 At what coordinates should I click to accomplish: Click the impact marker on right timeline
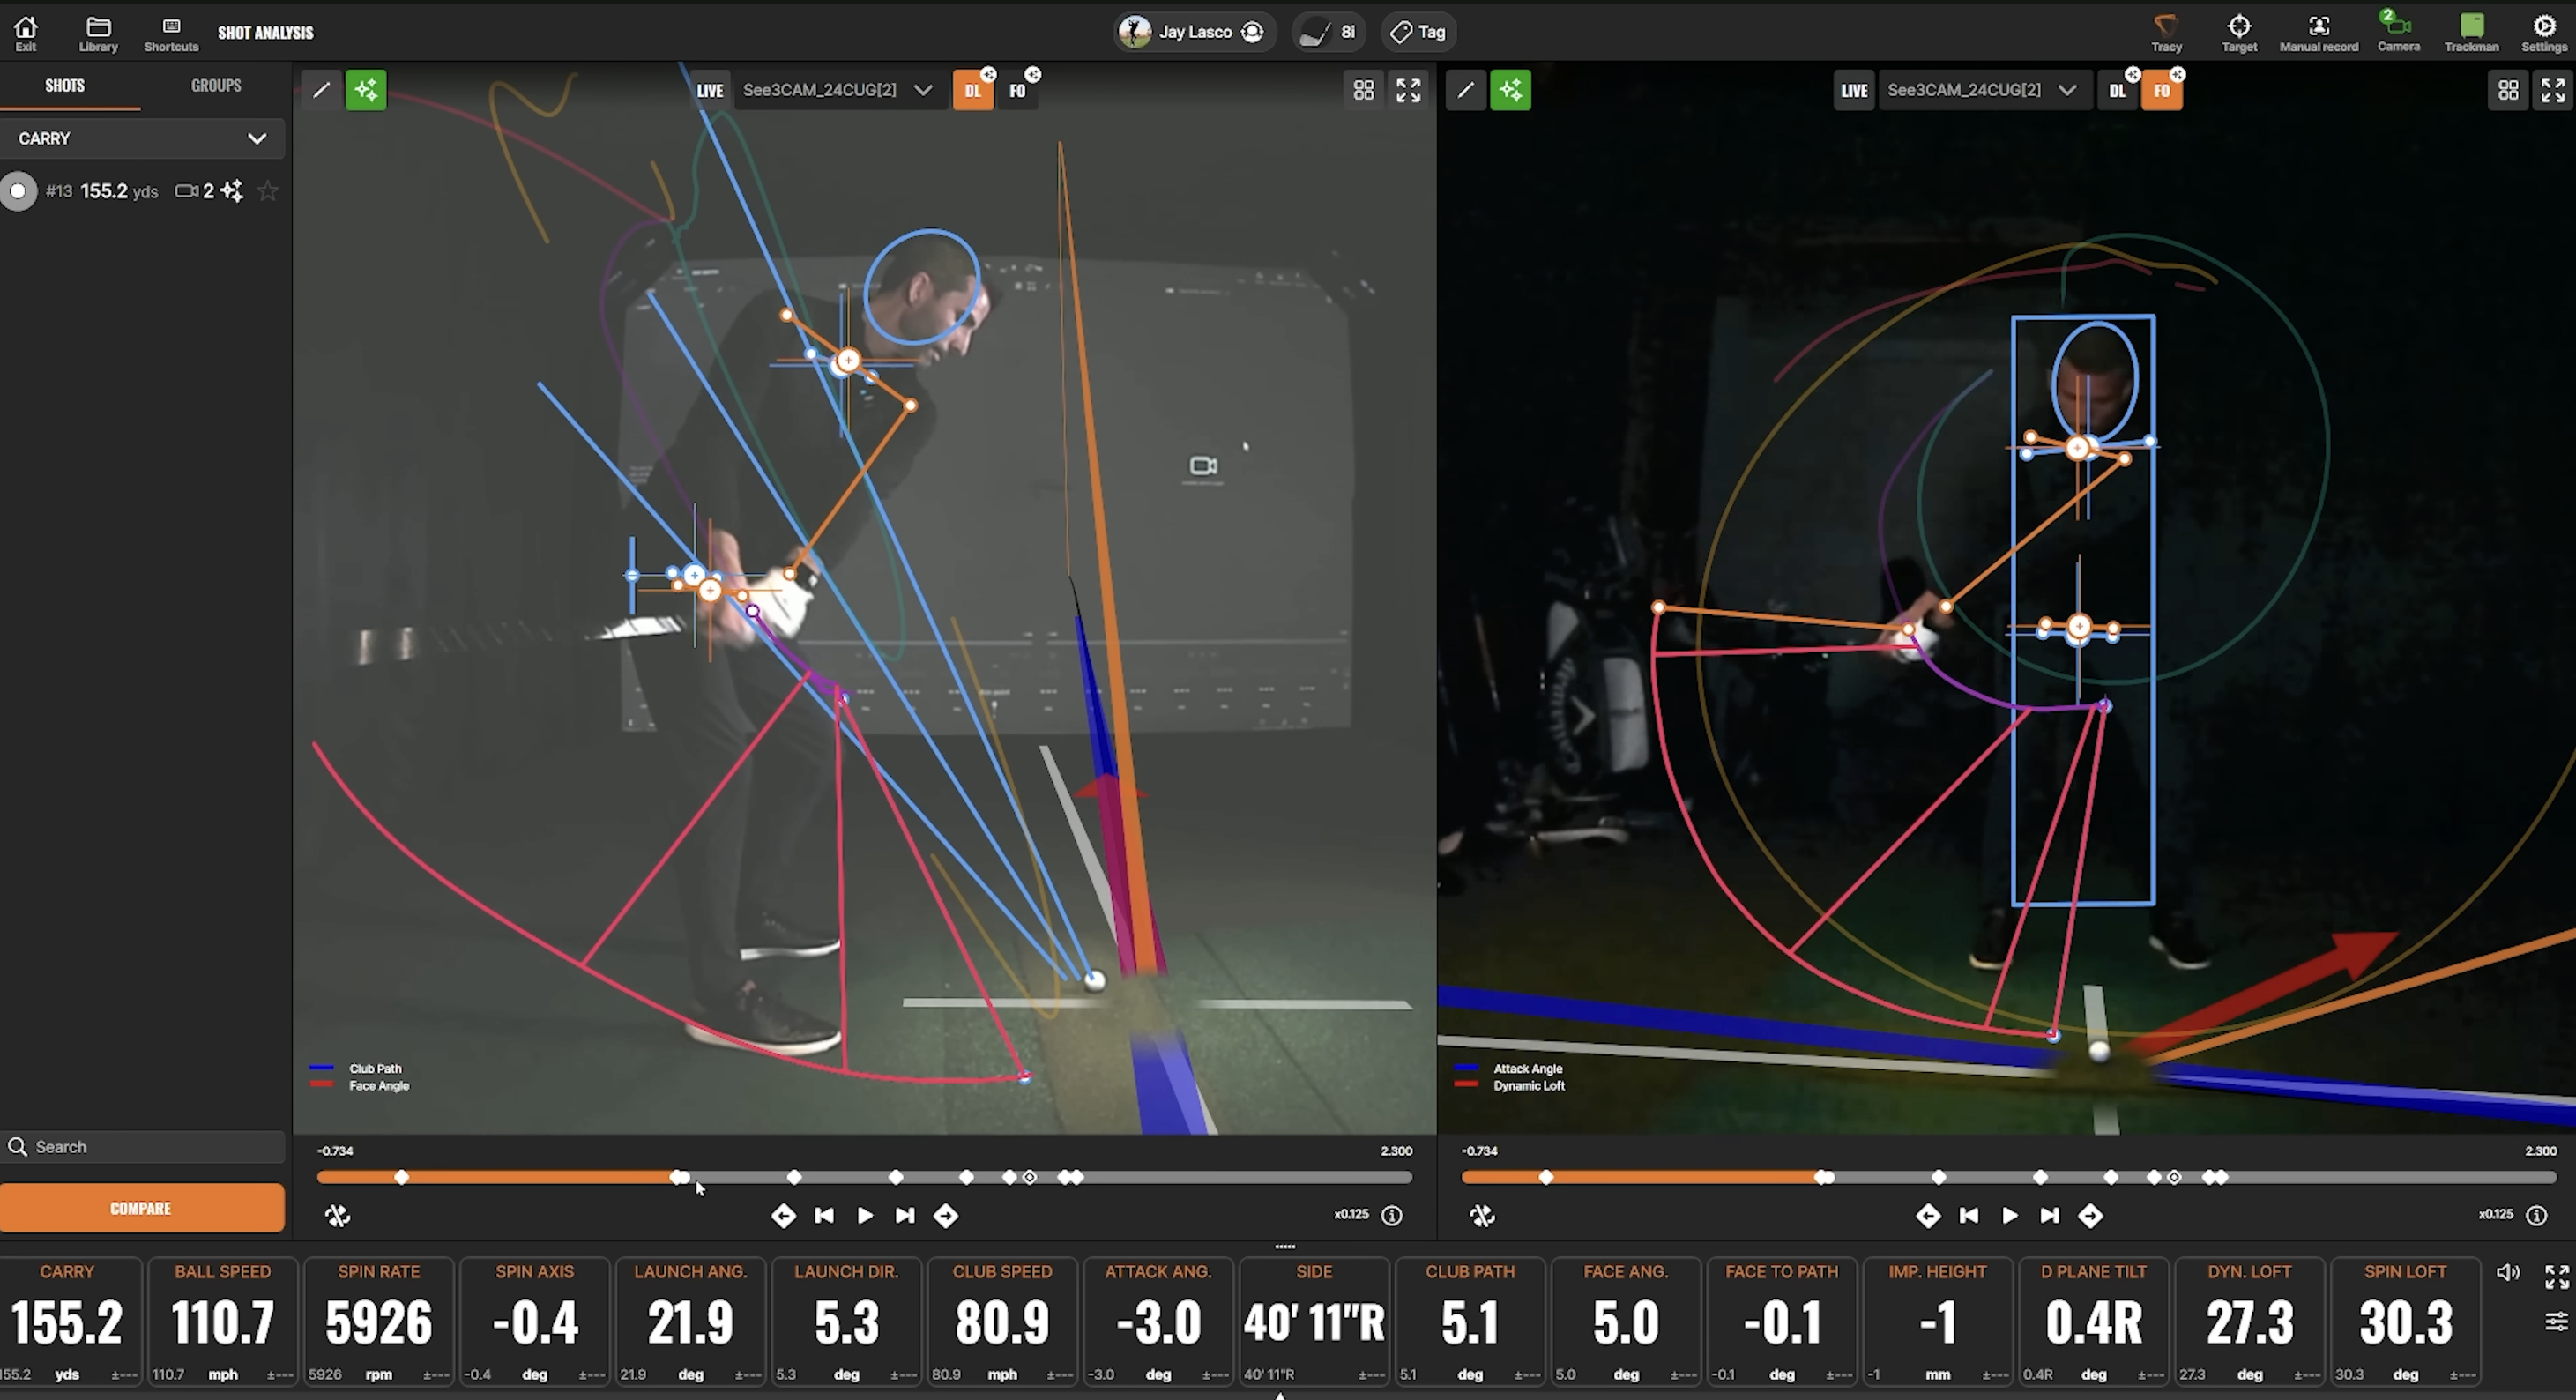[2174, 1177]
